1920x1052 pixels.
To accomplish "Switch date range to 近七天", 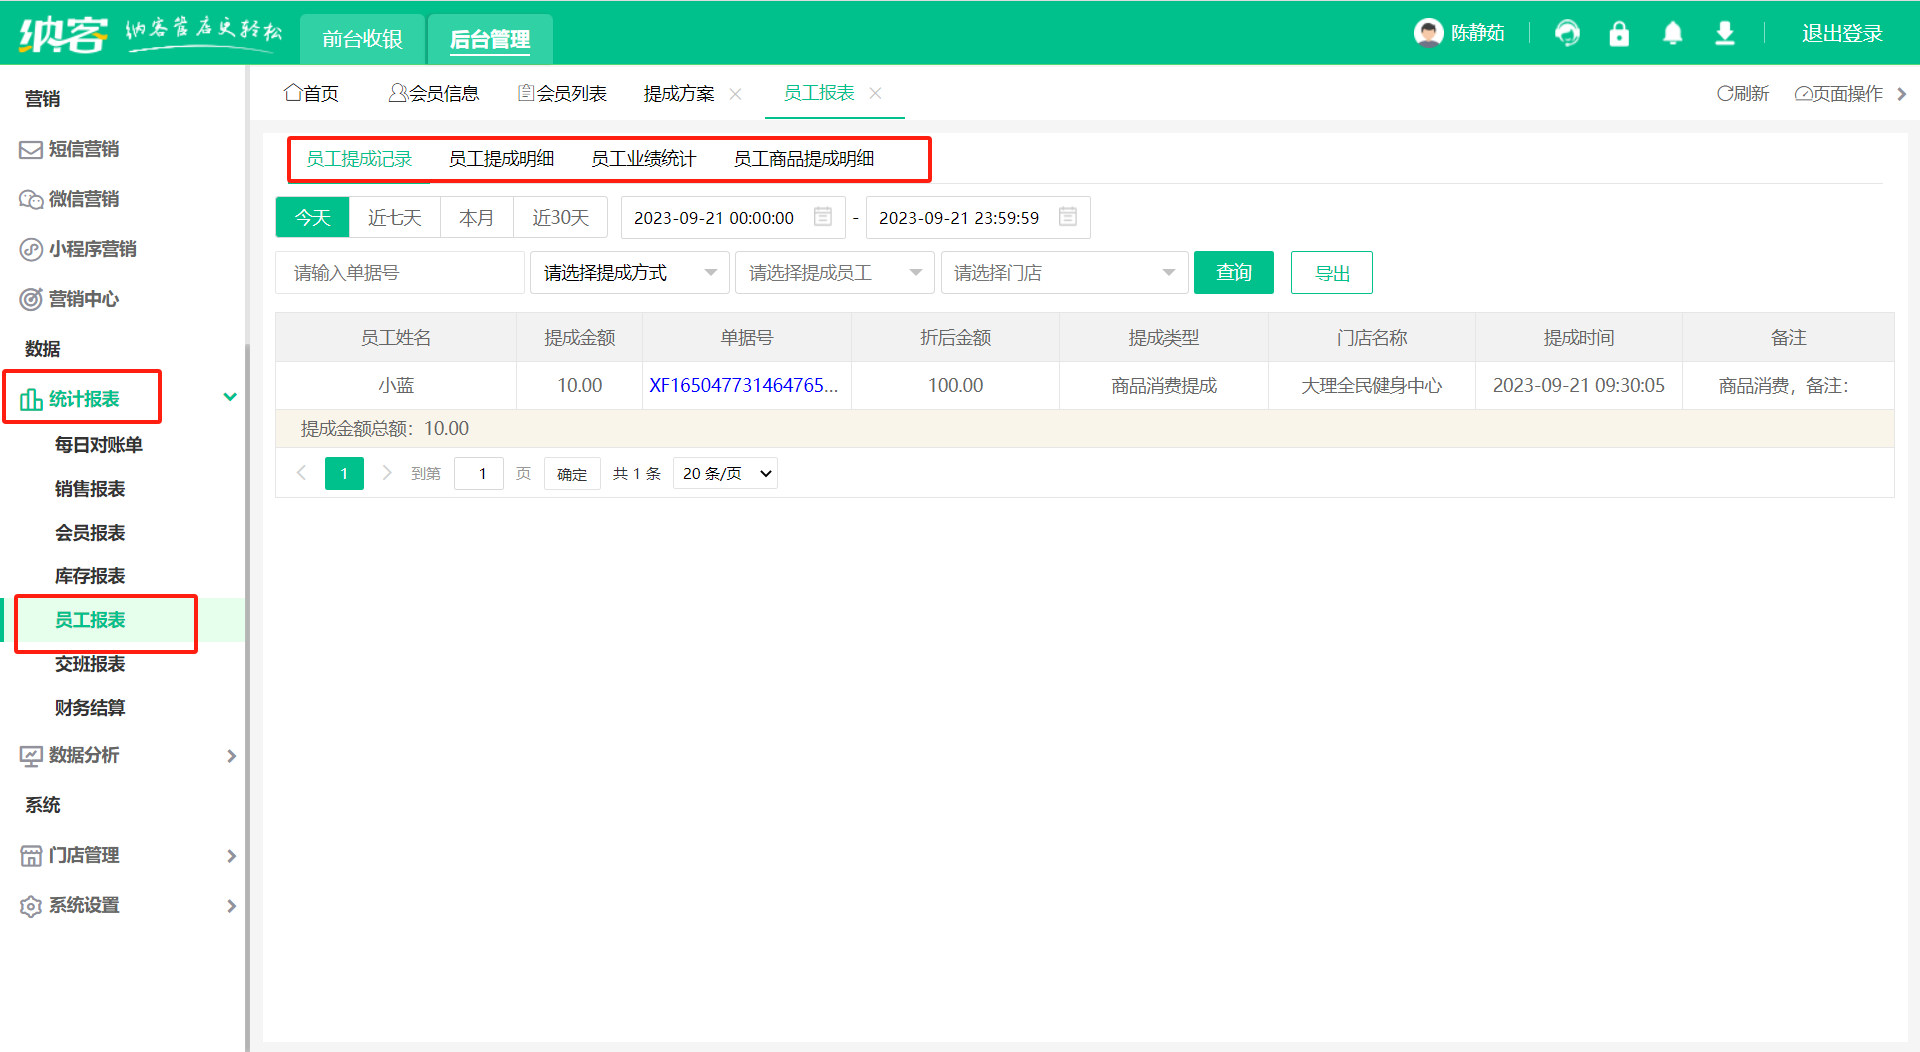I will pyautogui.click(x=394, y=217).
